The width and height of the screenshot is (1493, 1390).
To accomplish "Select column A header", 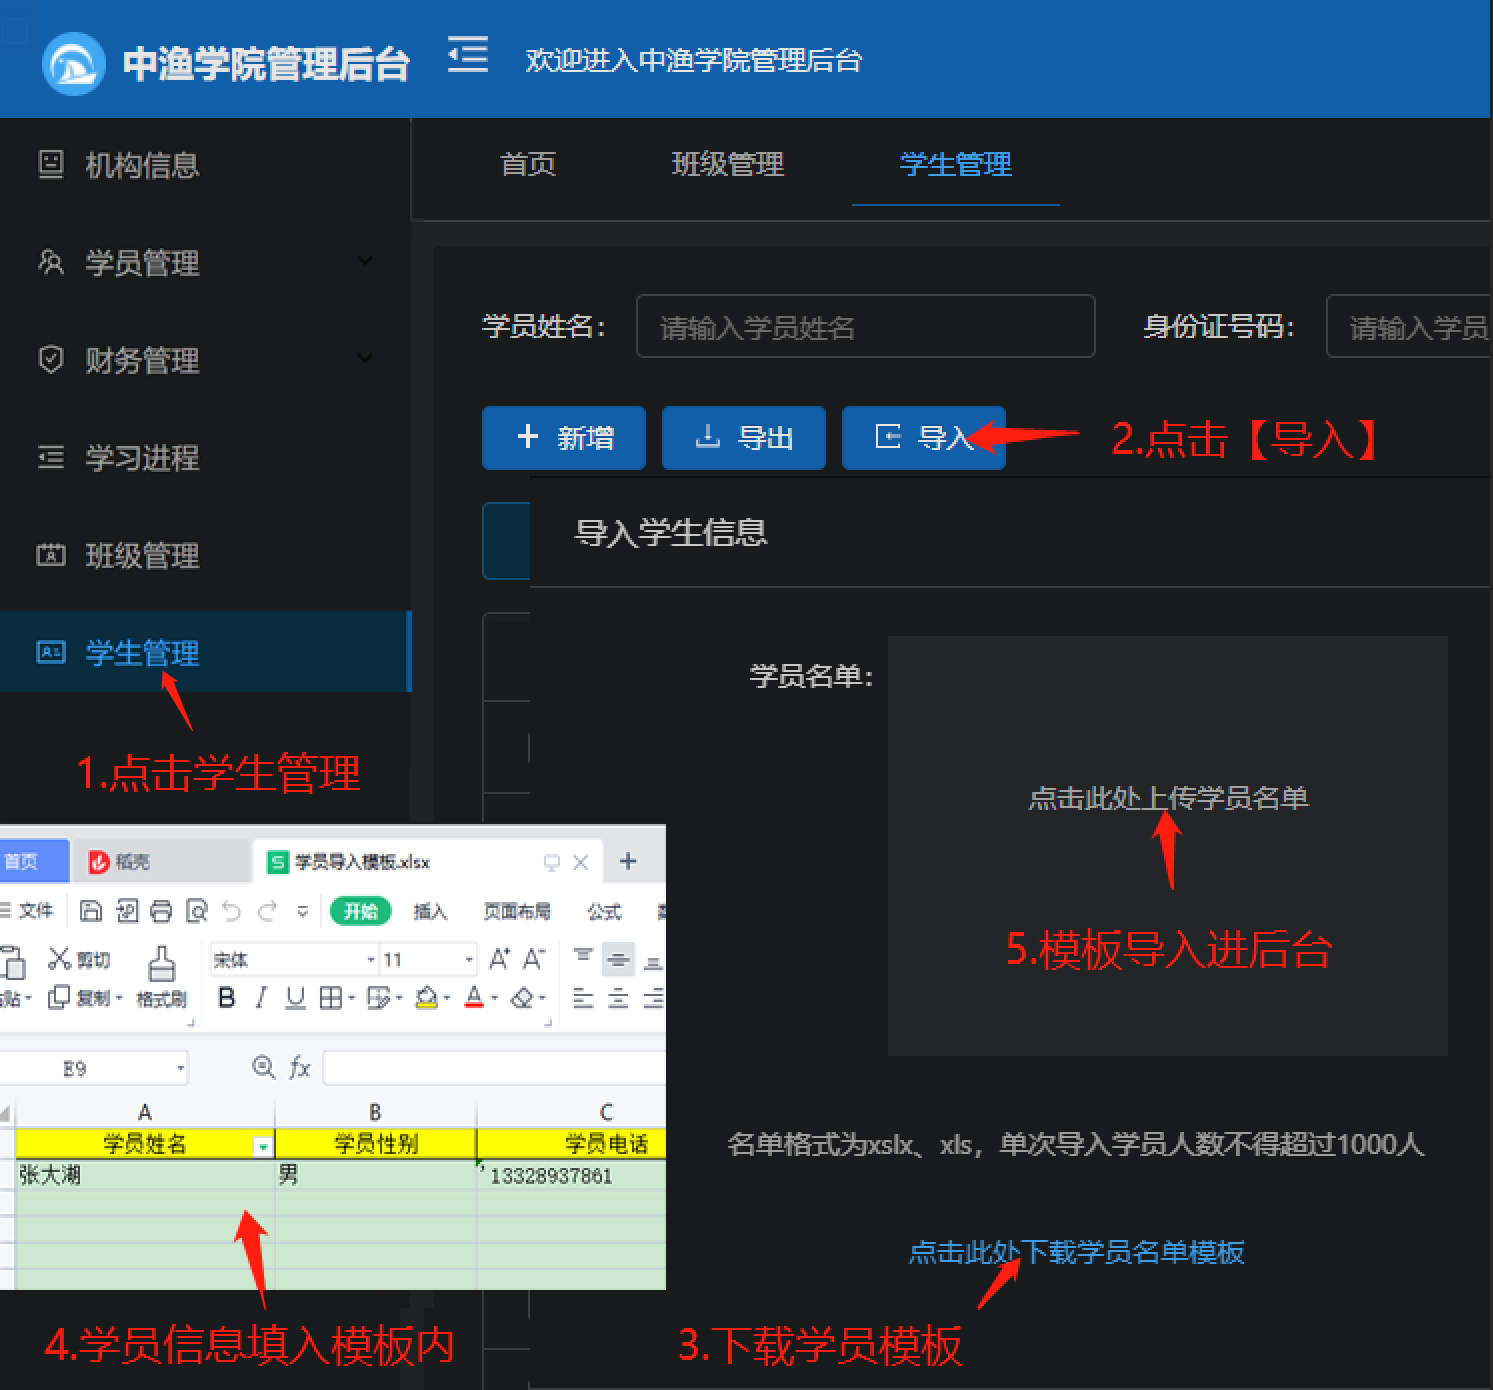I will click(145, 1111).
